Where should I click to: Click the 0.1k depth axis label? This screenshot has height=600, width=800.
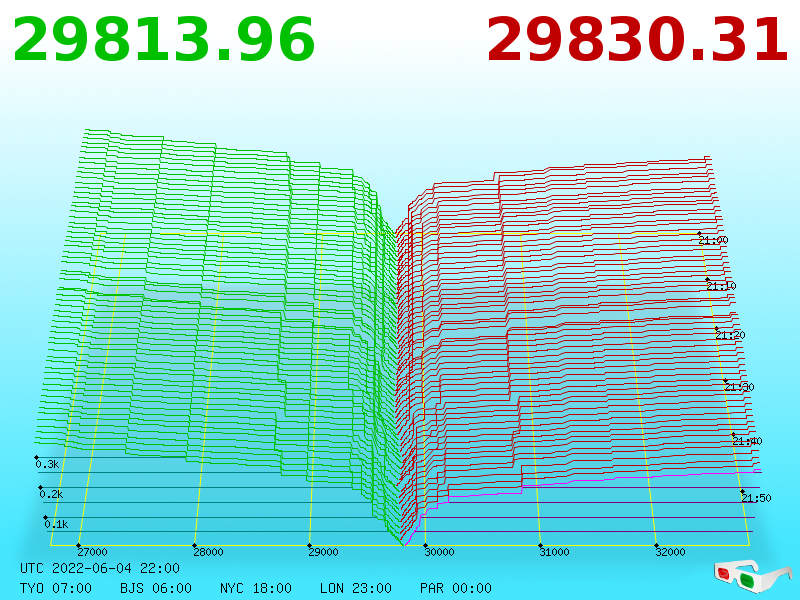tap(56, 524)
